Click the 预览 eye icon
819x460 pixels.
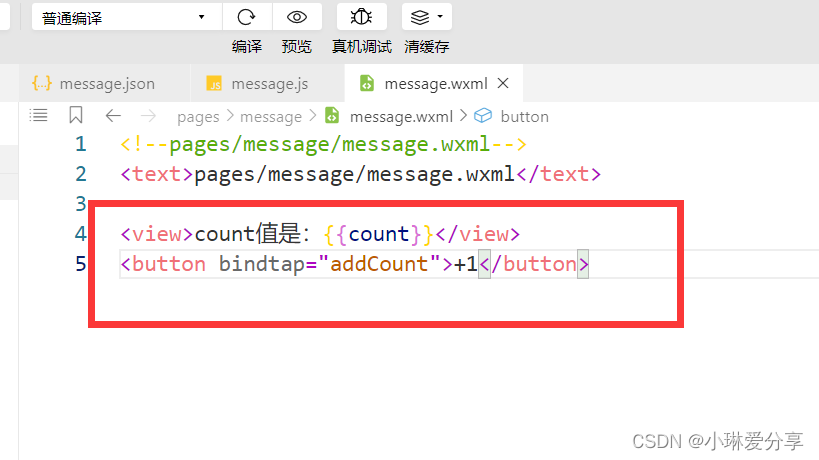click(297, 17)
